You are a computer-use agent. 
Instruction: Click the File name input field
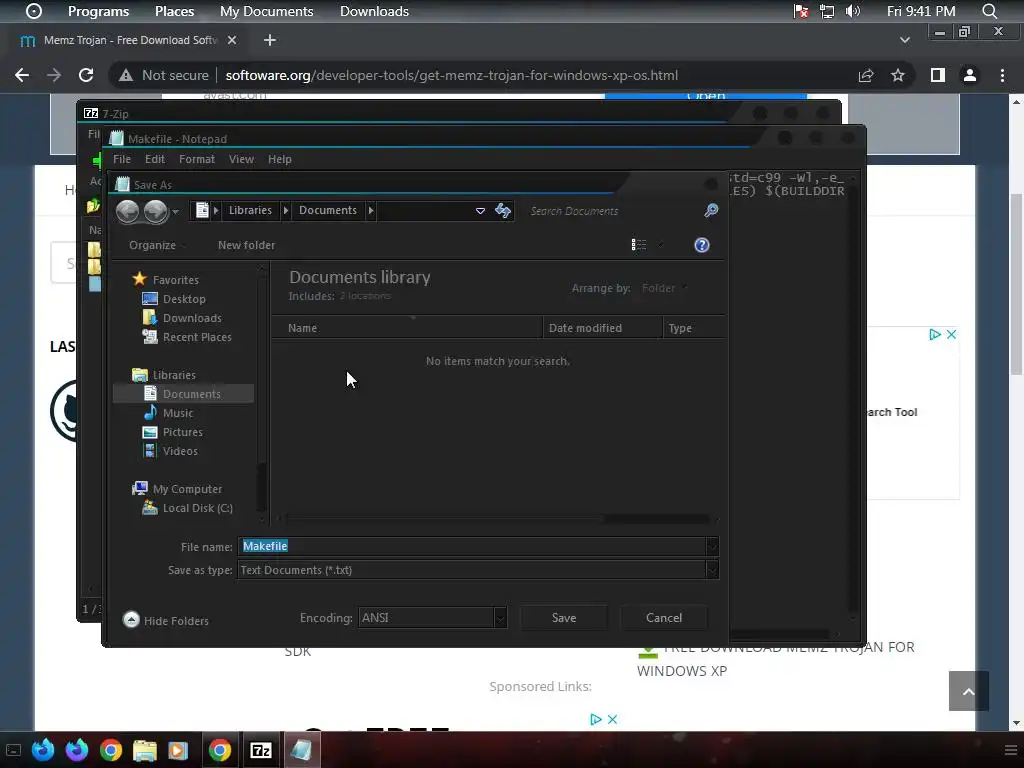pyautogui.click(x=472, y=546)
